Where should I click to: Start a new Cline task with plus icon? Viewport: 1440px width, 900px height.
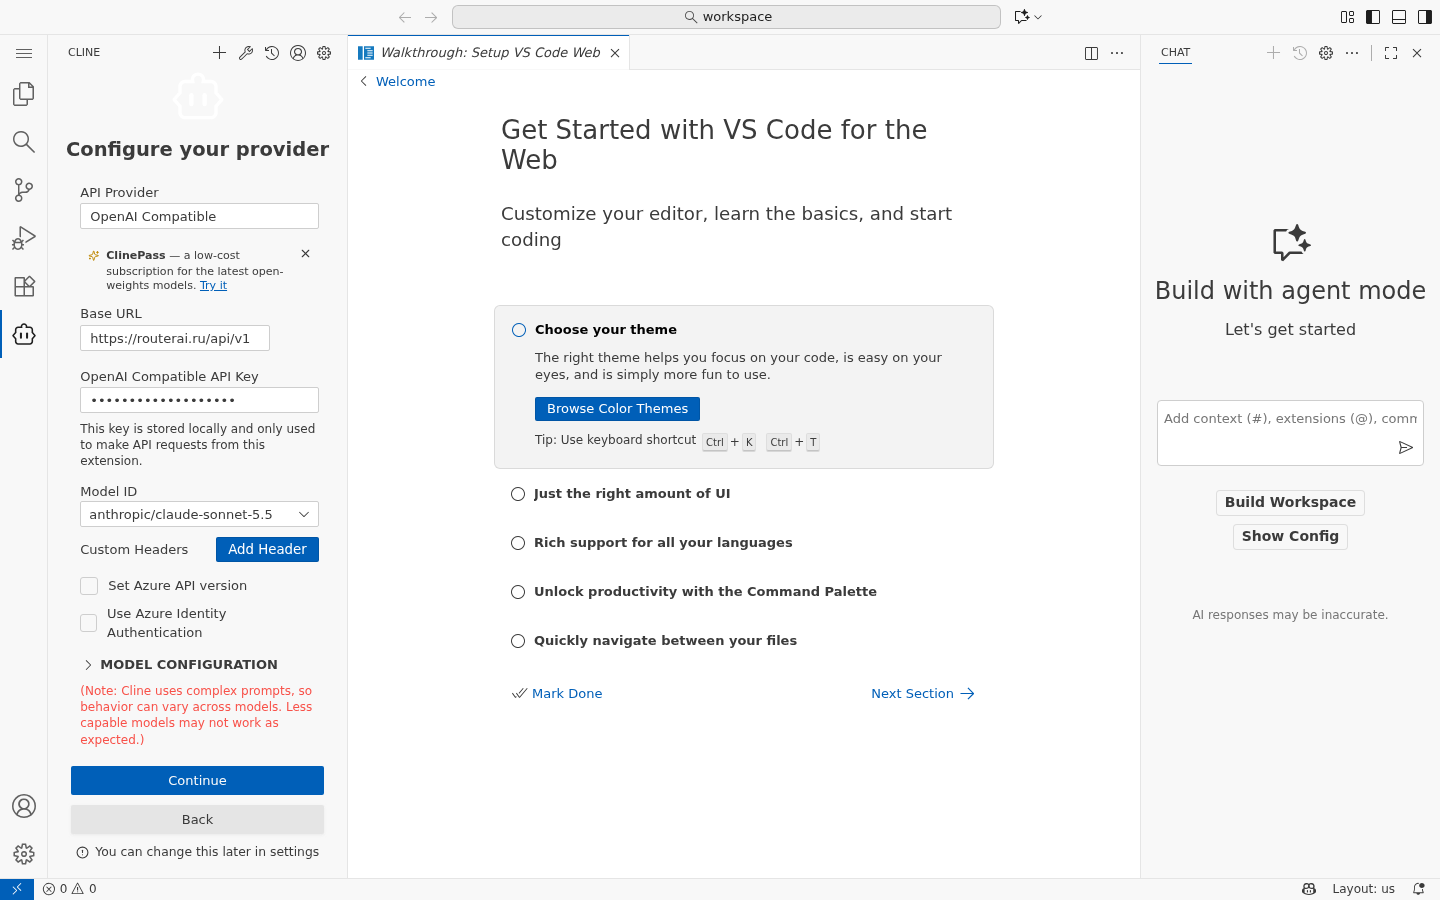219,53
